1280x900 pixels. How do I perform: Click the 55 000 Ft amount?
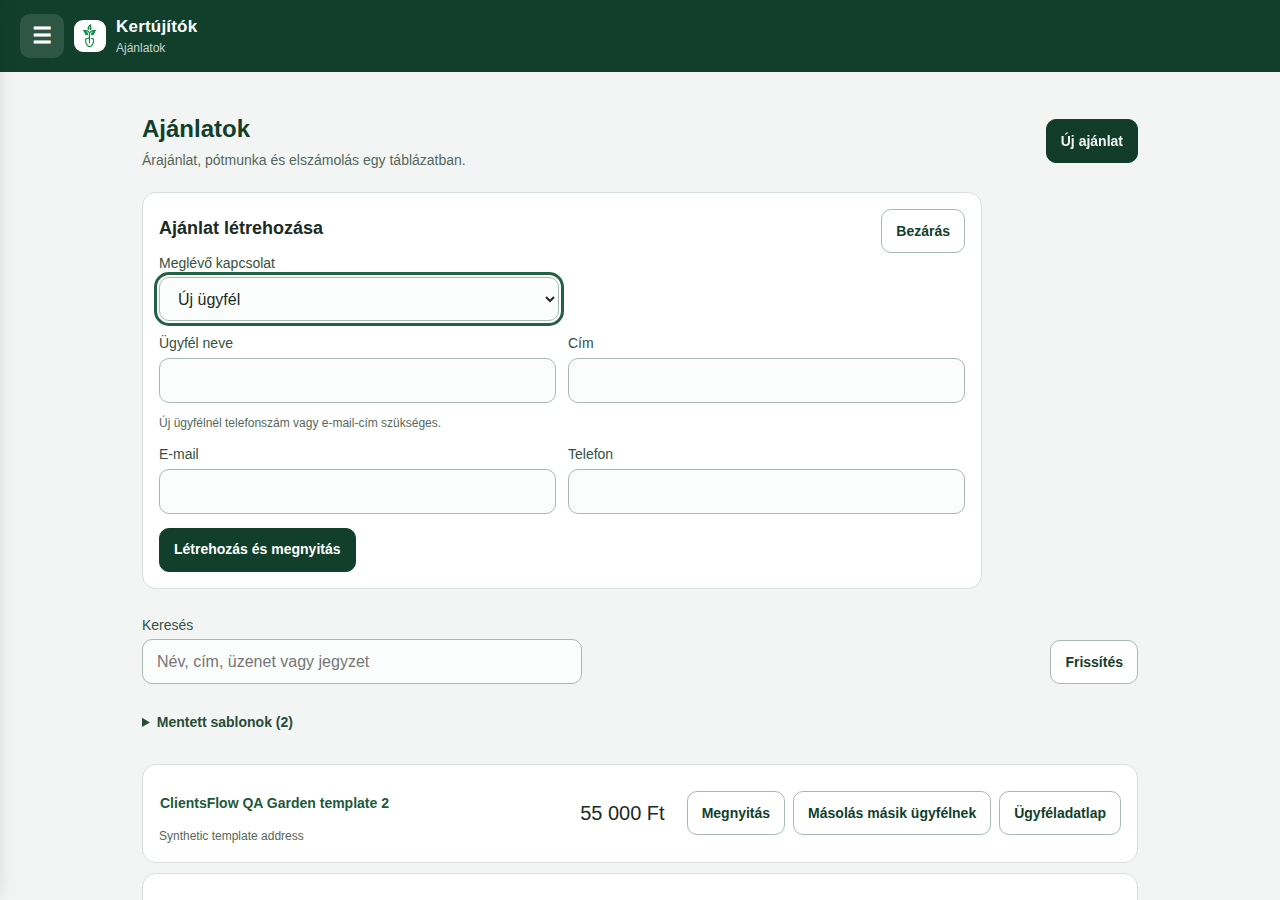(622, 813)
